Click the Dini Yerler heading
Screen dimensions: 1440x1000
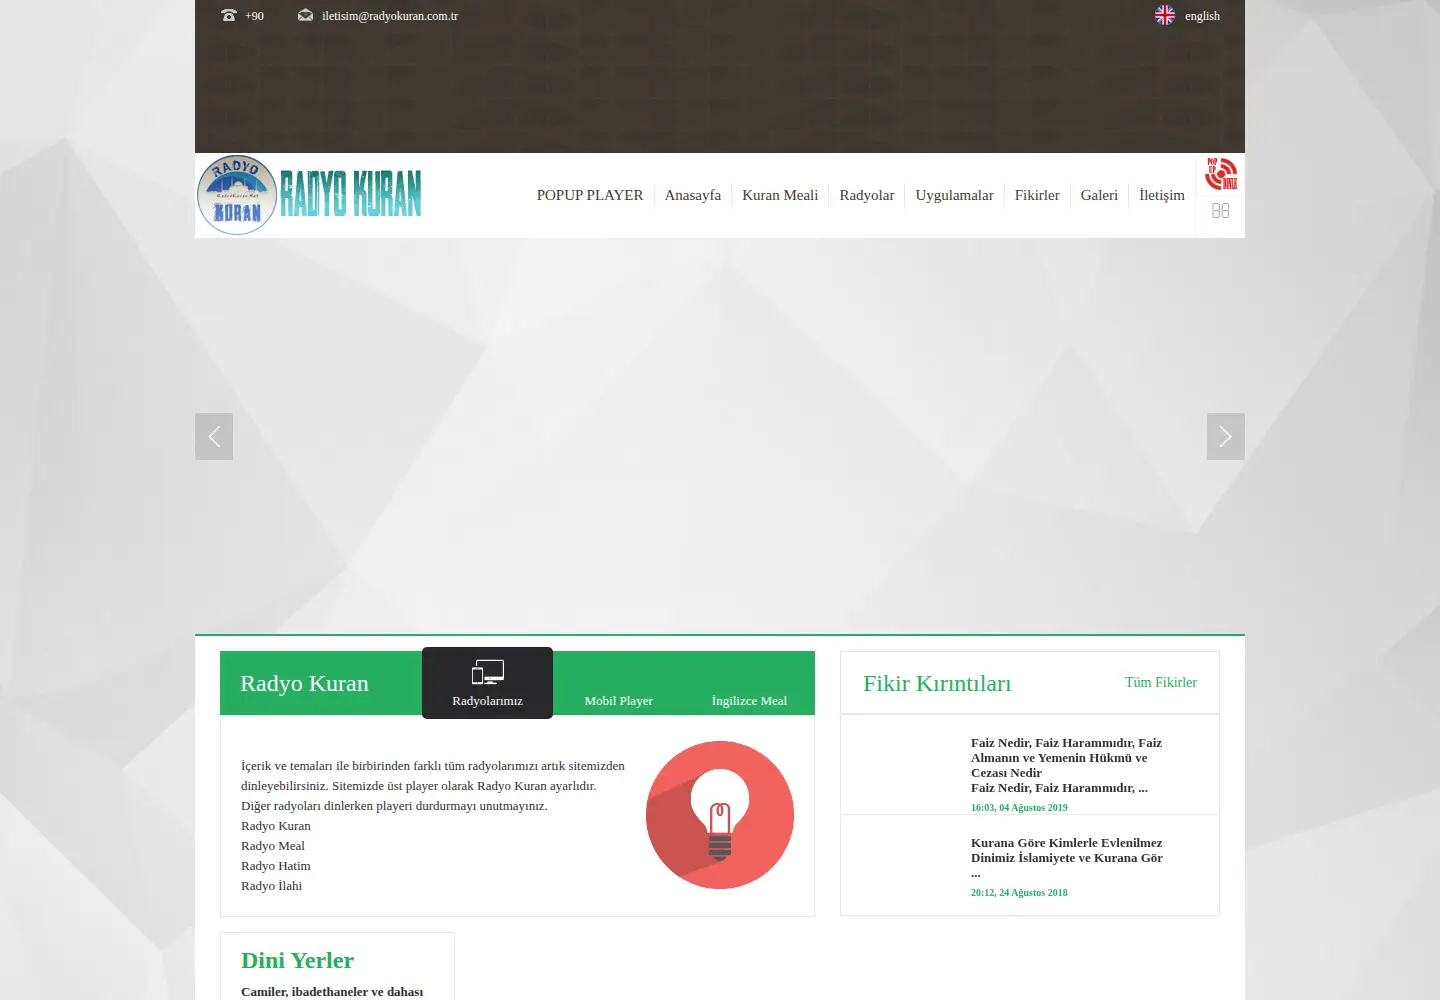297,961
